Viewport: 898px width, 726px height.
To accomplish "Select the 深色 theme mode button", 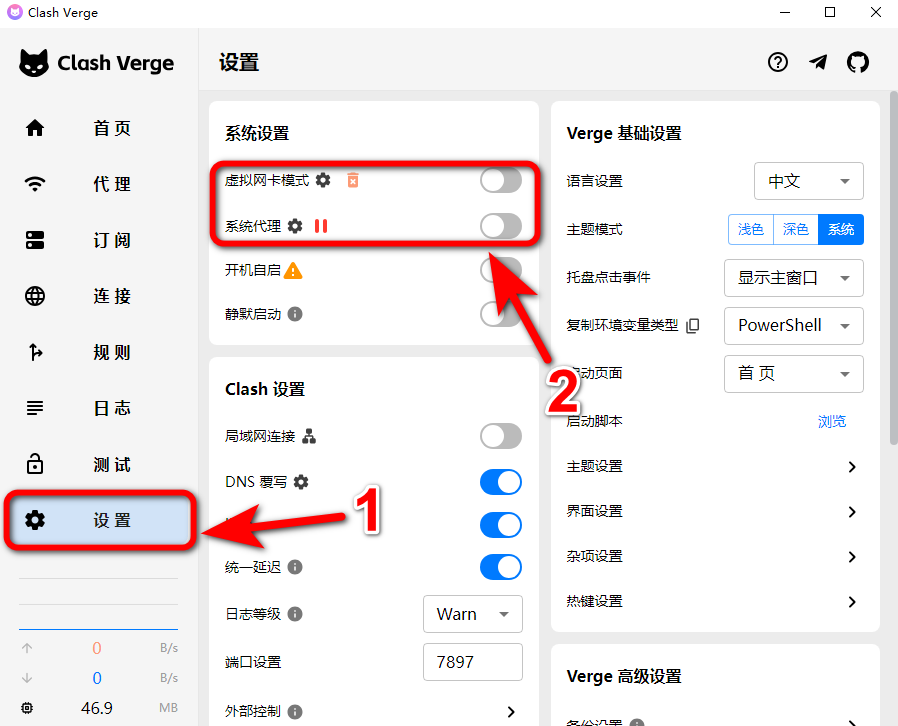I will (796, 229).
